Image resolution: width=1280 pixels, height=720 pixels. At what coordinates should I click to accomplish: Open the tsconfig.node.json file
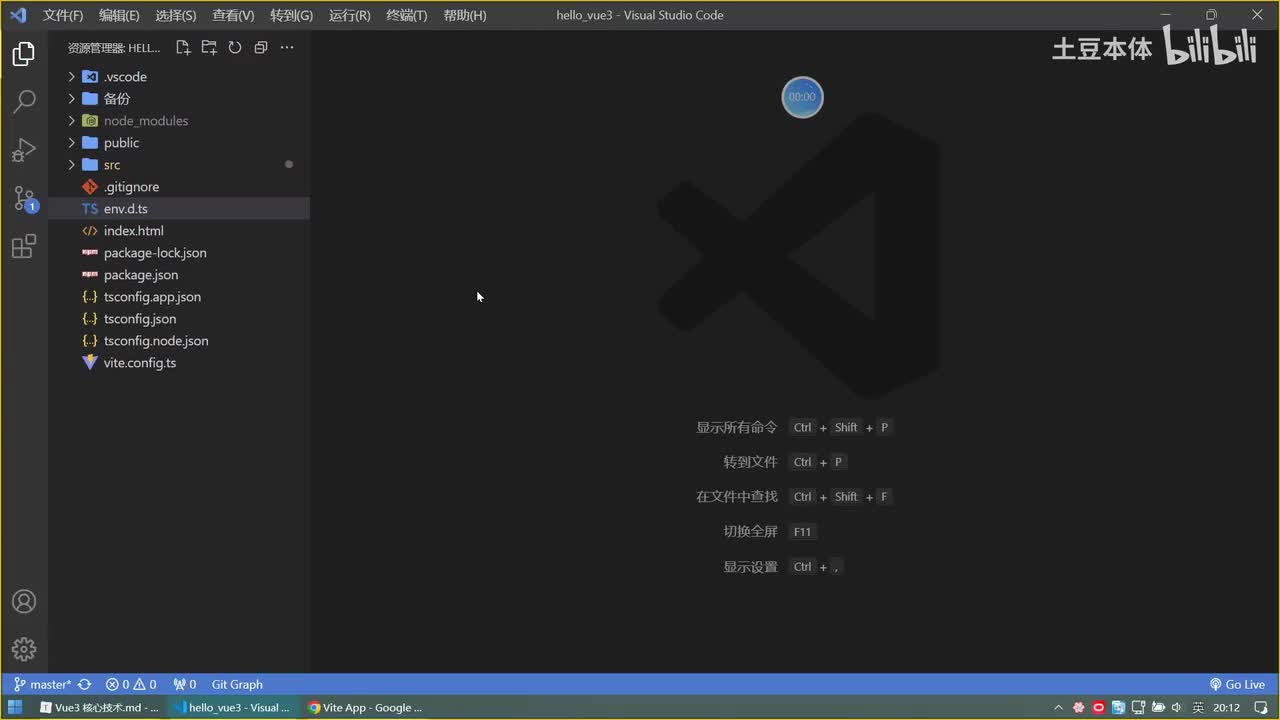(179, 341)
